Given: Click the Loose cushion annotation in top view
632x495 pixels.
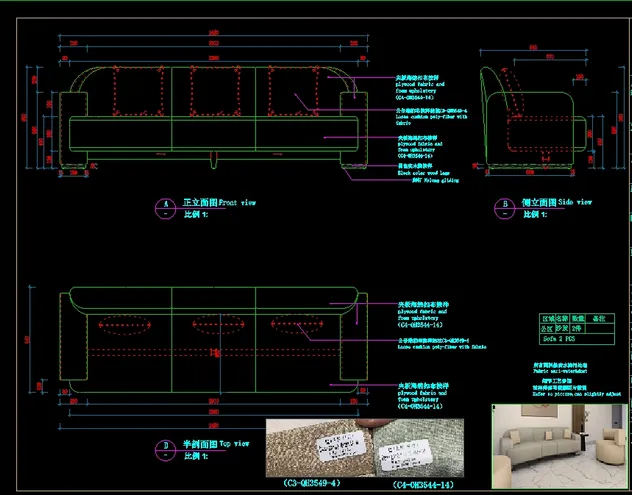Looking at the screenshot, I should pos(442,344).
